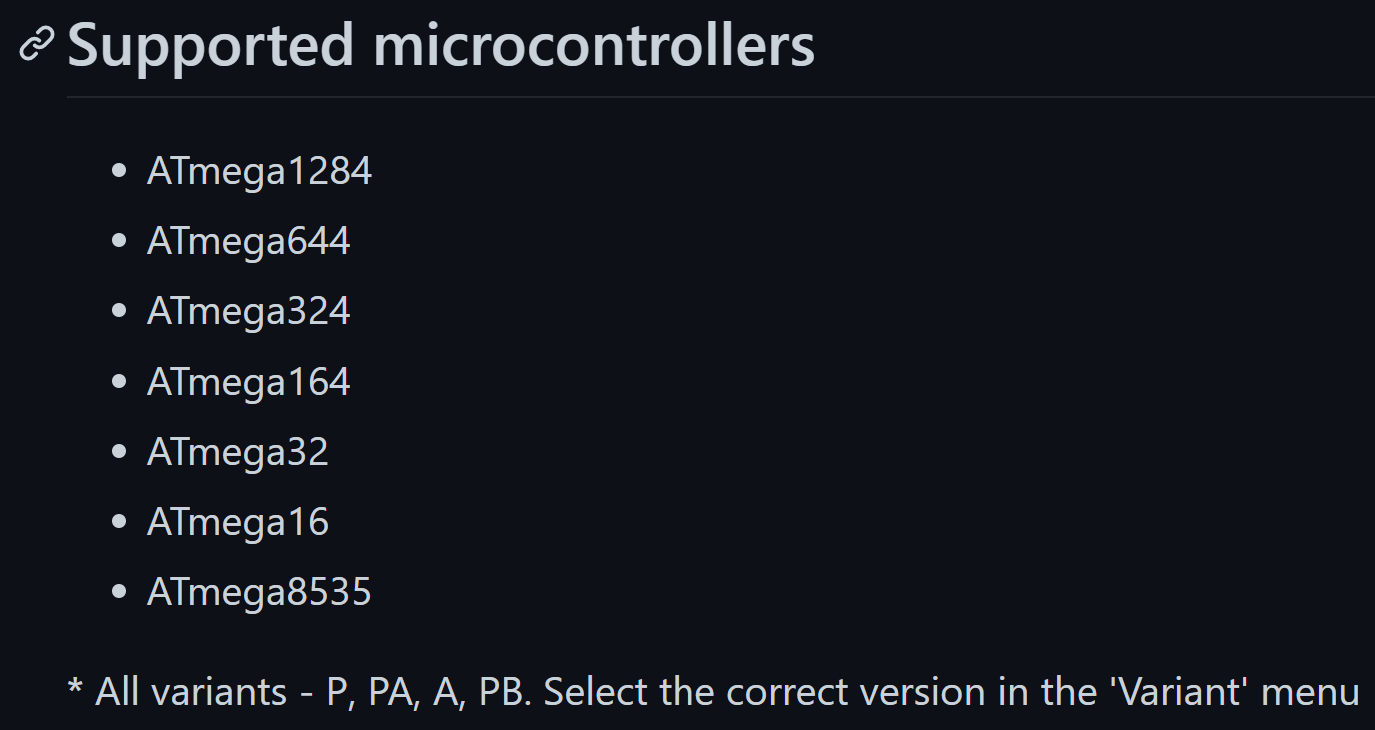Click the bullet marker before ATmega32
This screenshot has width=1375, height=730.
click(120, 452)
